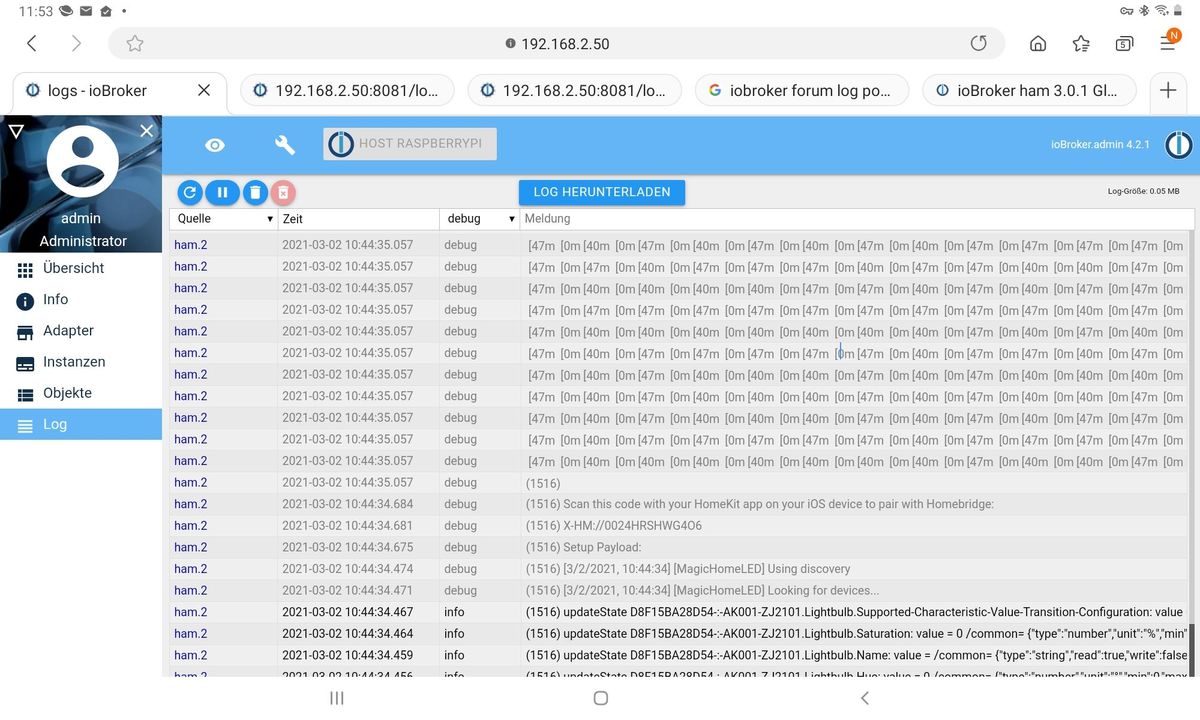Click the Log-Größe 0.05 MB label

[1143, 191]
